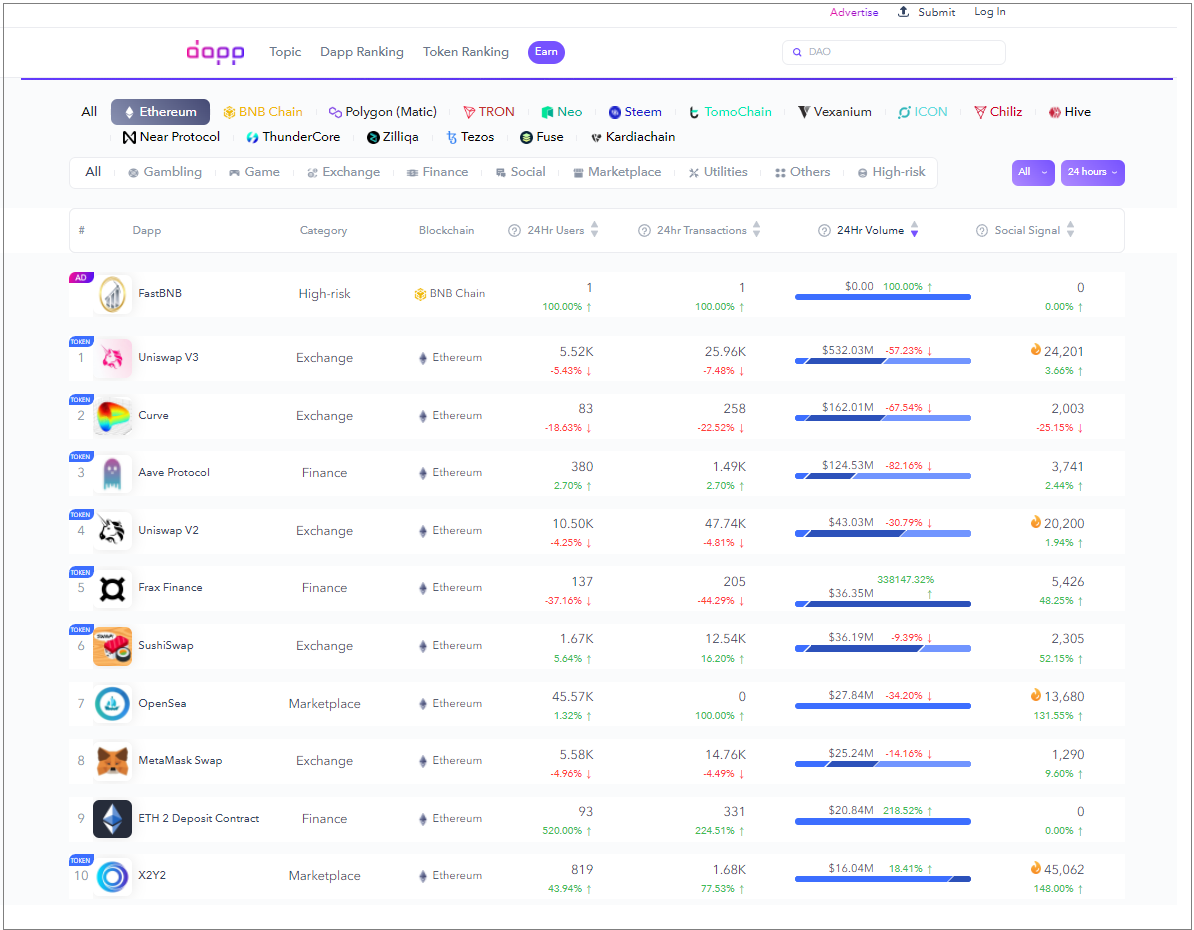Open Dapp Ranking page

(x=362, y=52)
